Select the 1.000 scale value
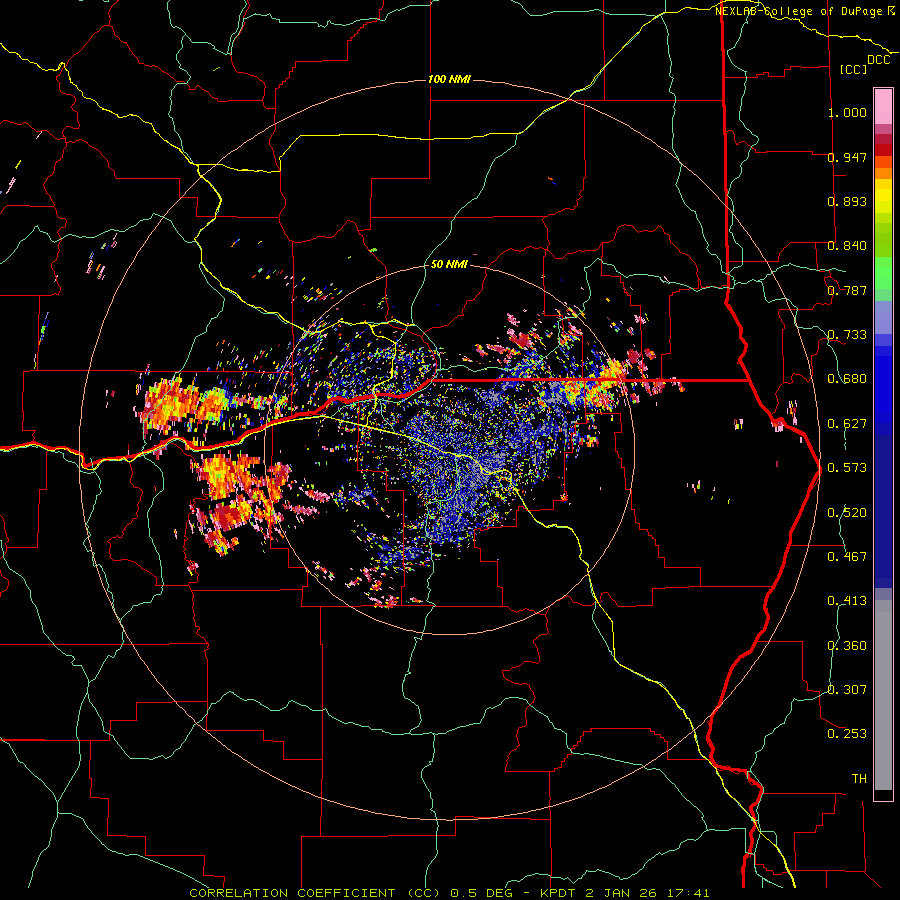The height and width of the screenshot is (900, 900). pyautogui.click(x=847, y=112)
